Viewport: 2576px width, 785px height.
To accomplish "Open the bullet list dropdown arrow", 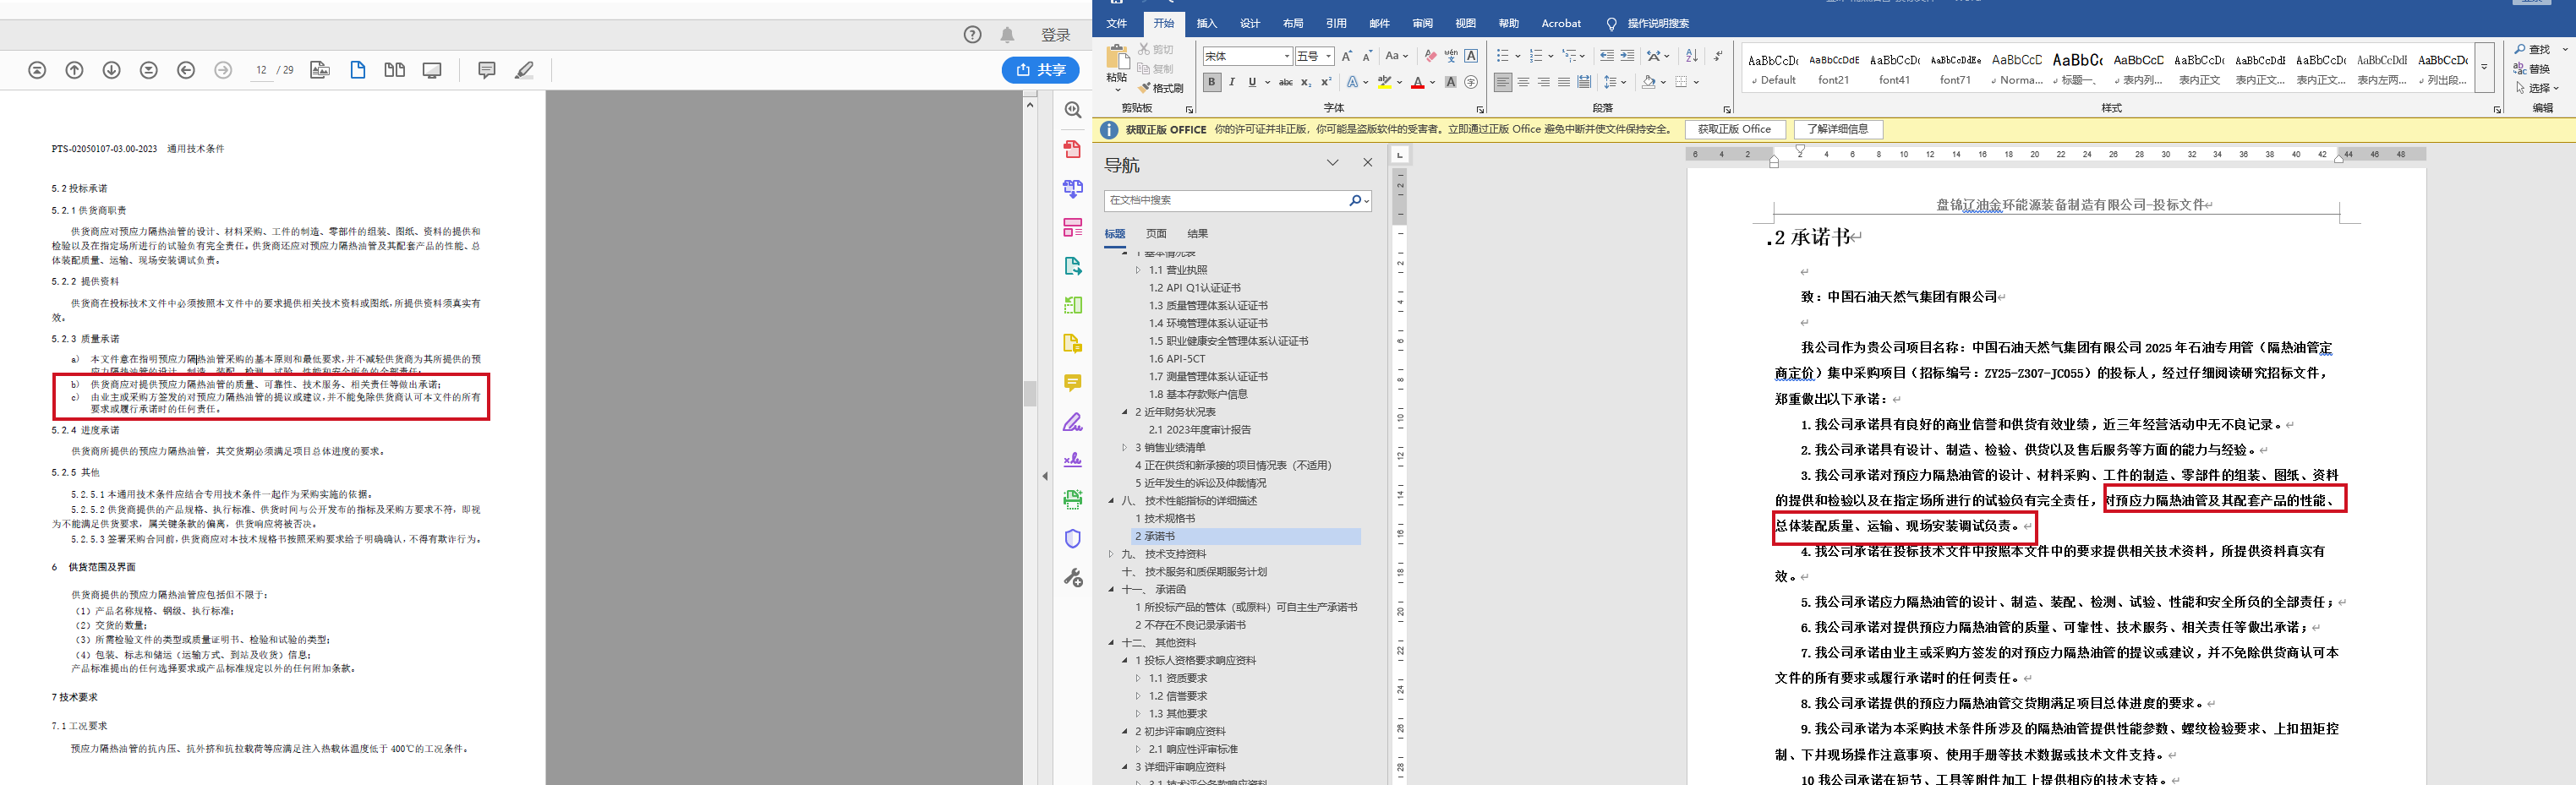I will [1517, 56].
